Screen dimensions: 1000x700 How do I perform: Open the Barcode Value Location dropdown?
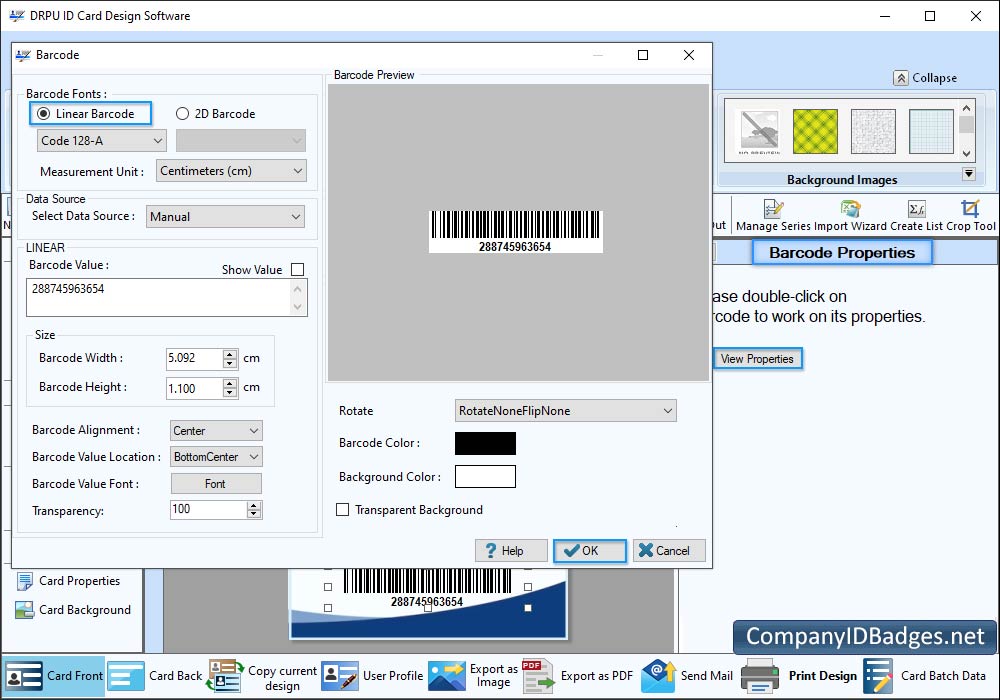click(216, 457)
